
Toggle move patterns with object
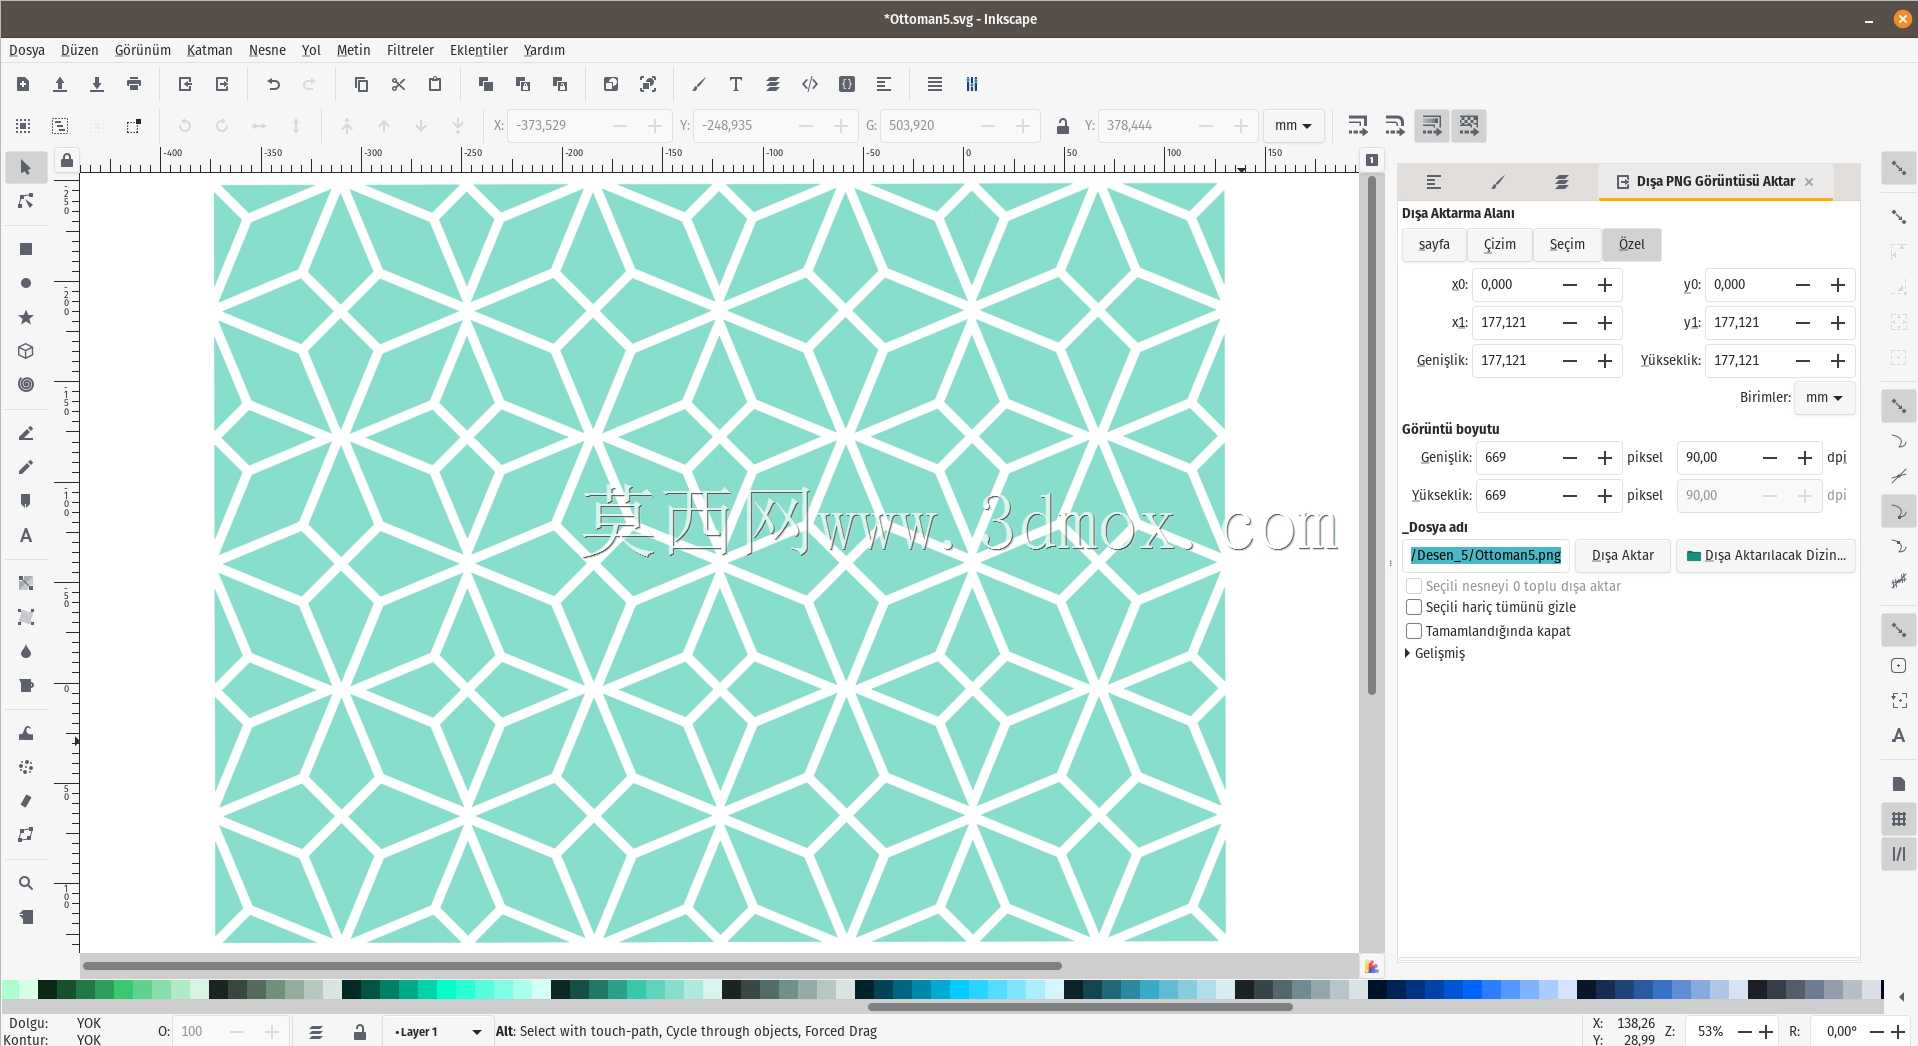[1469, 126]
